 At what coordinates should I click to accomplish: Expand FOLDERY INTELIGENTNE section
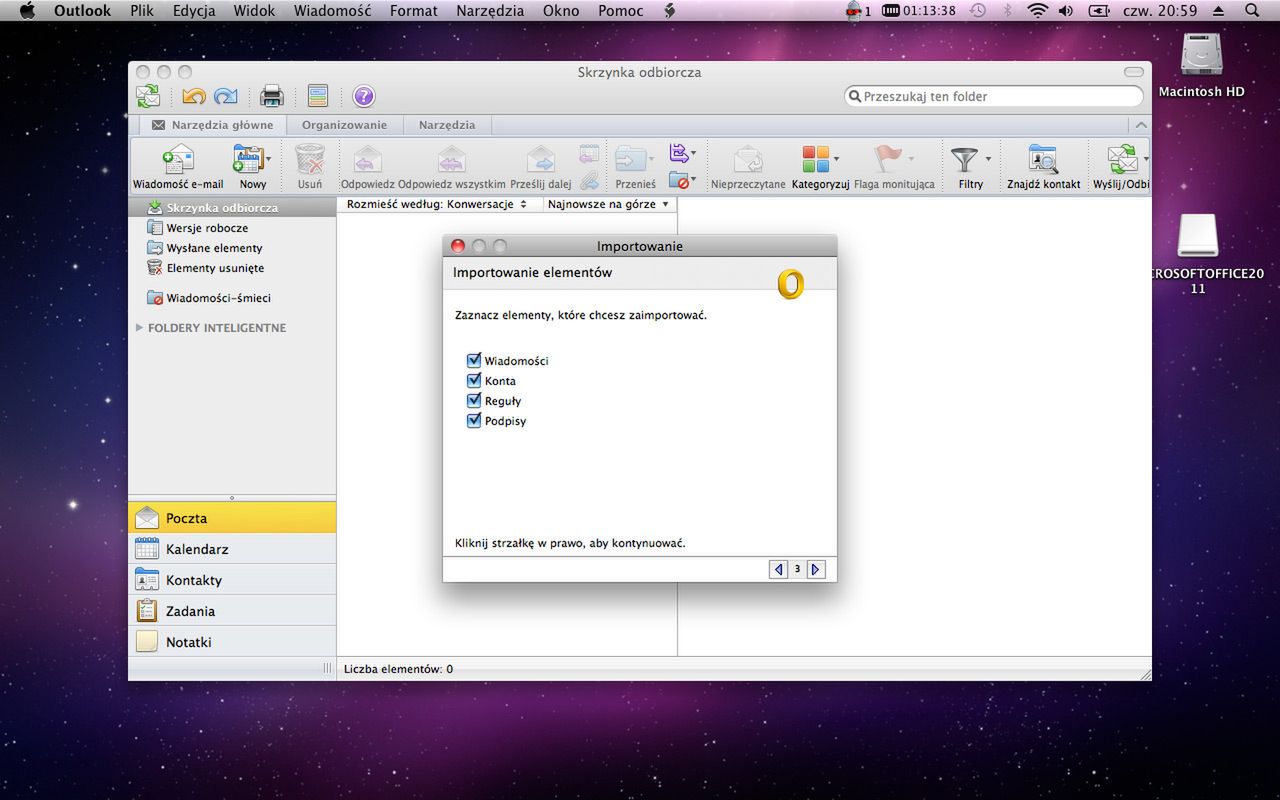139,328
